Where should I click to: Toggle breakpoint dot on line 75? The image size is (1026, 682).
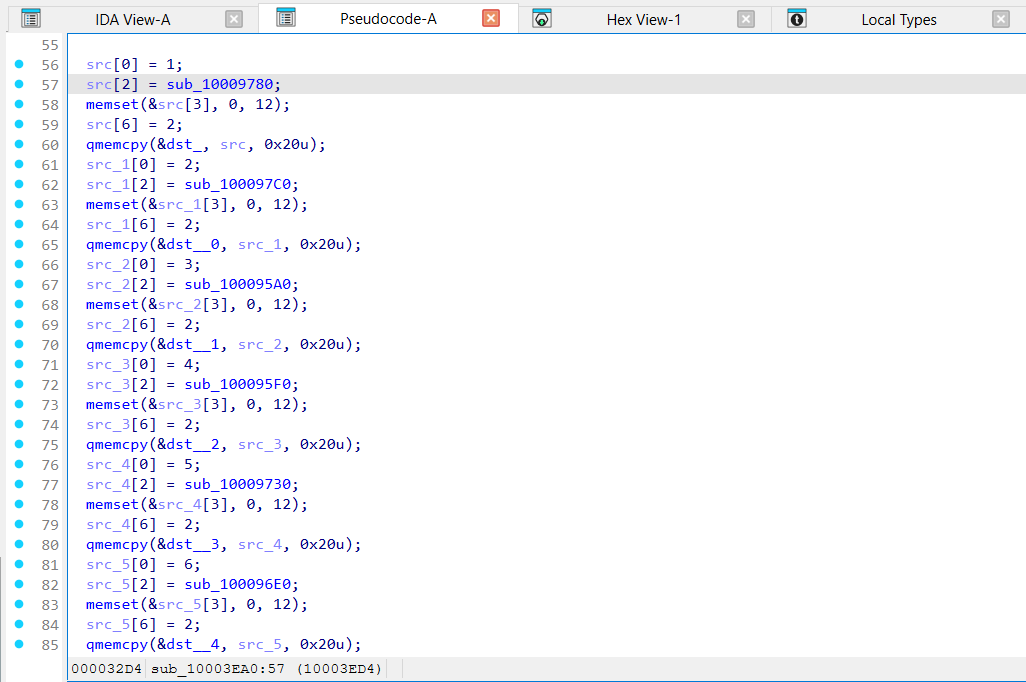[x=19, y=444]
